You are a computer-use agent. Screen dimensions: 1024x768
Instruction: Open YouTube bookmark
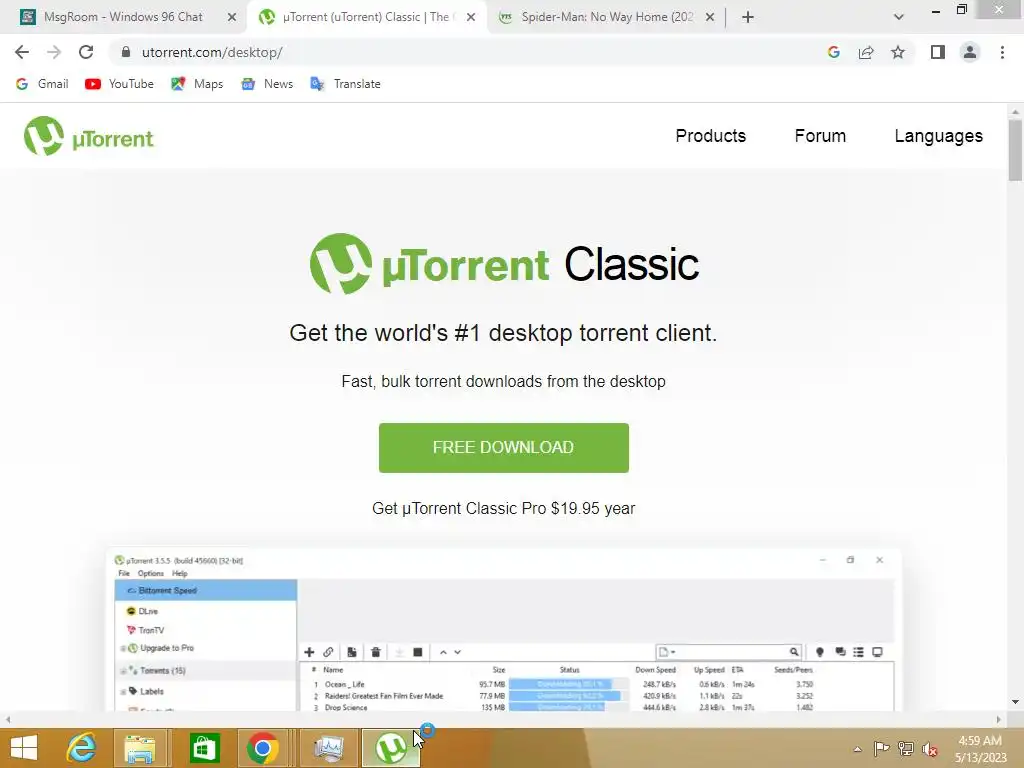[120, 84]
